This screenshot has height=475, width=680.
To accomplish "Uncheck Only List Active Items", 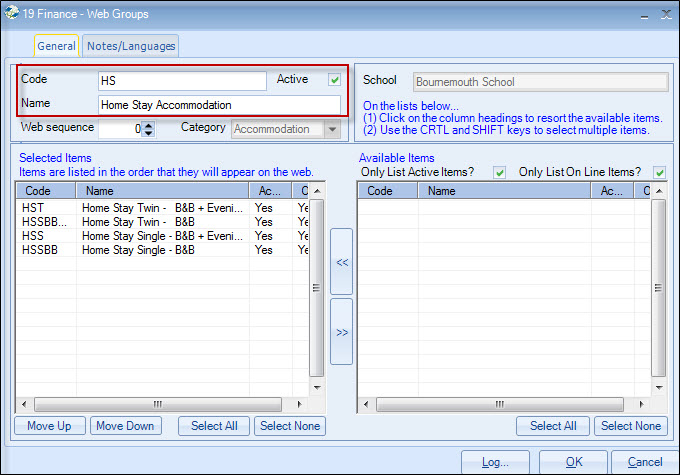I will click(500, 172).
